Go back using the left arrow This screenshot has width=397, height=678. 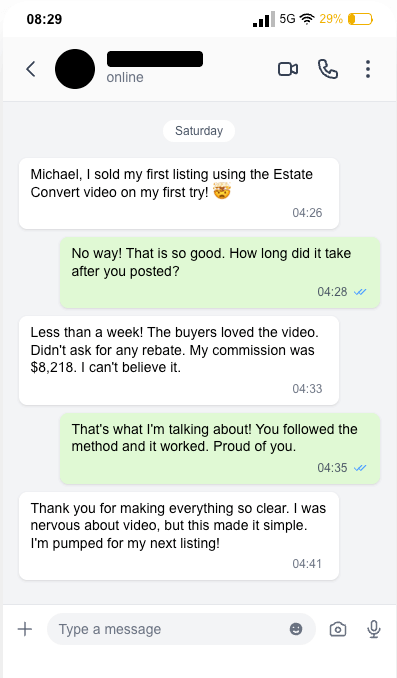coord(31,69)
